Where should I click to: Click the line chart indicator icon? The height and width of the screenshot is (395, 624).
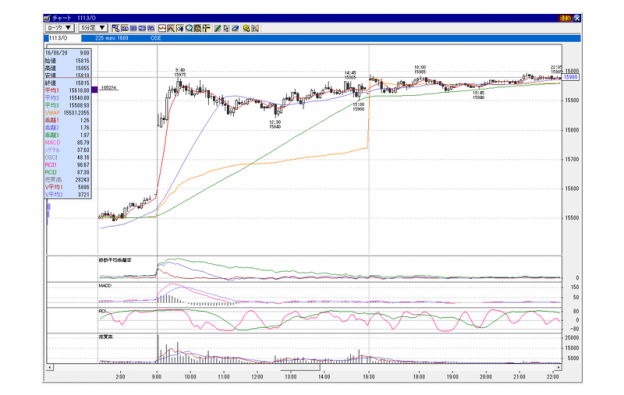[x=162, y=28]
